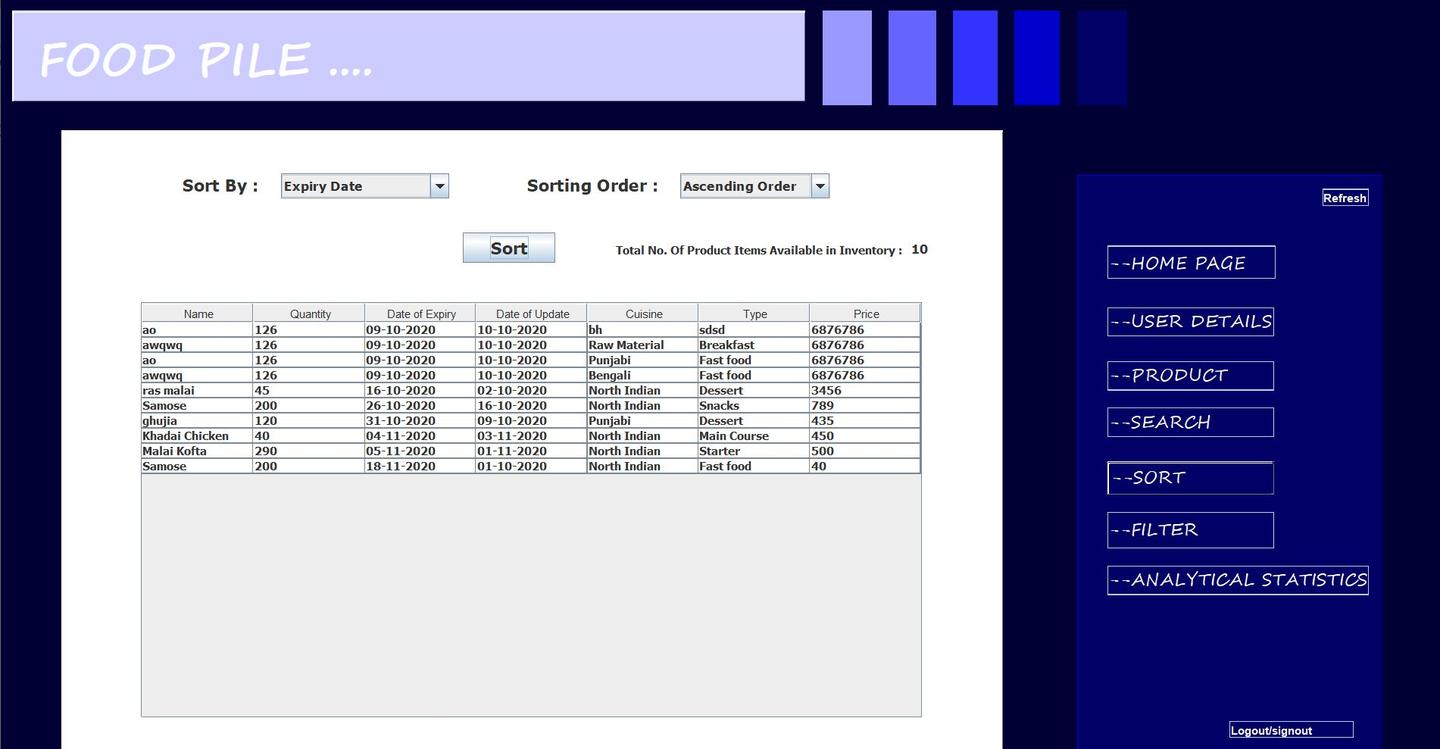1440x749 pixels.
Task: Click expiry date 18-11-2020
Action: 420,466
